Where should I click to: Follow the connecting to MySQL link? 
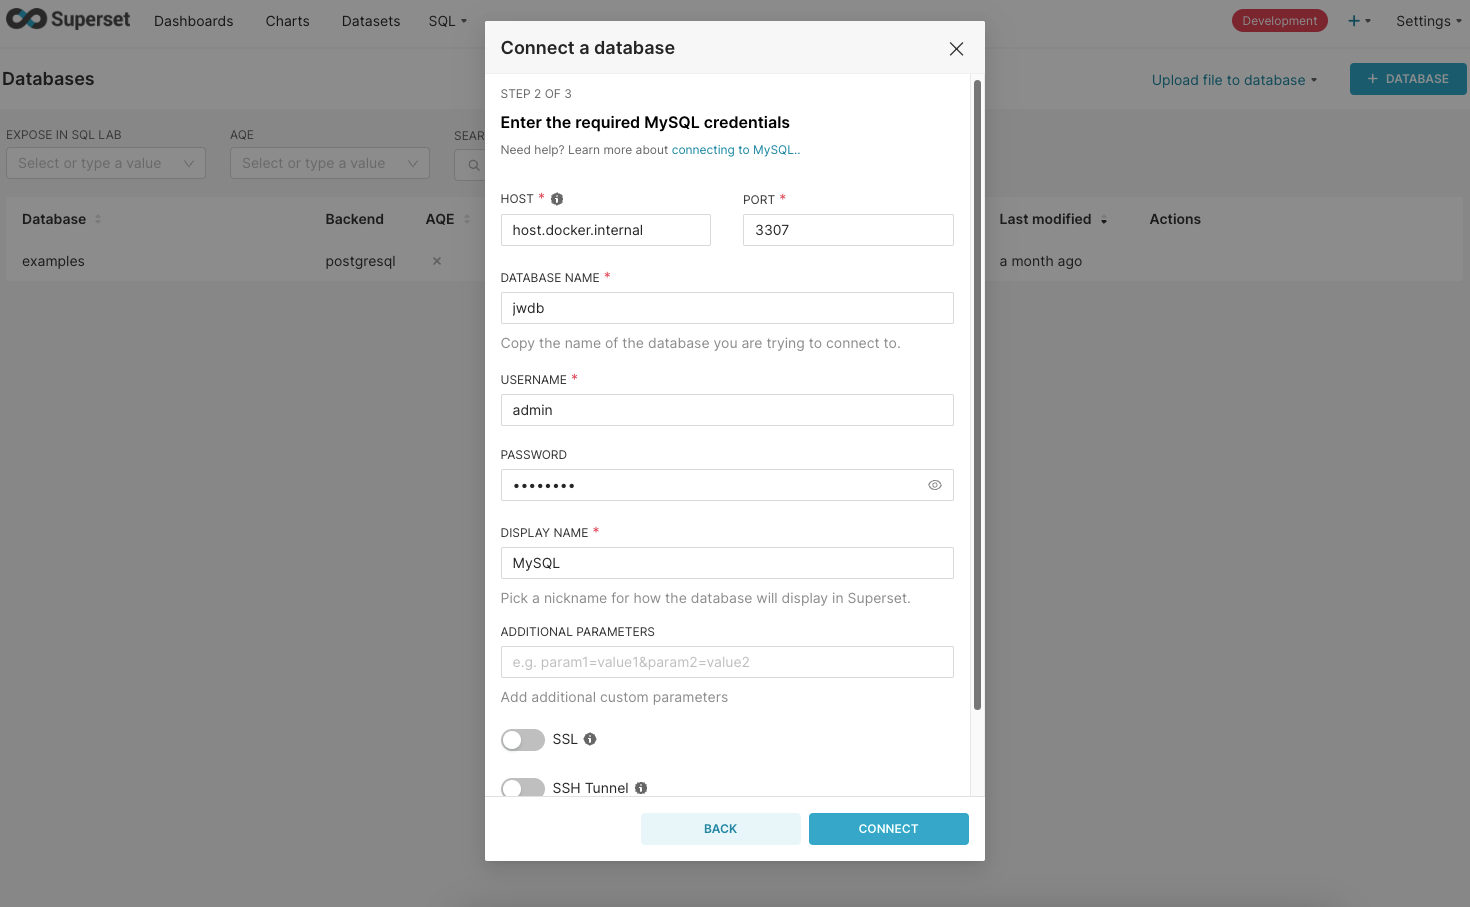click(734, 150)
